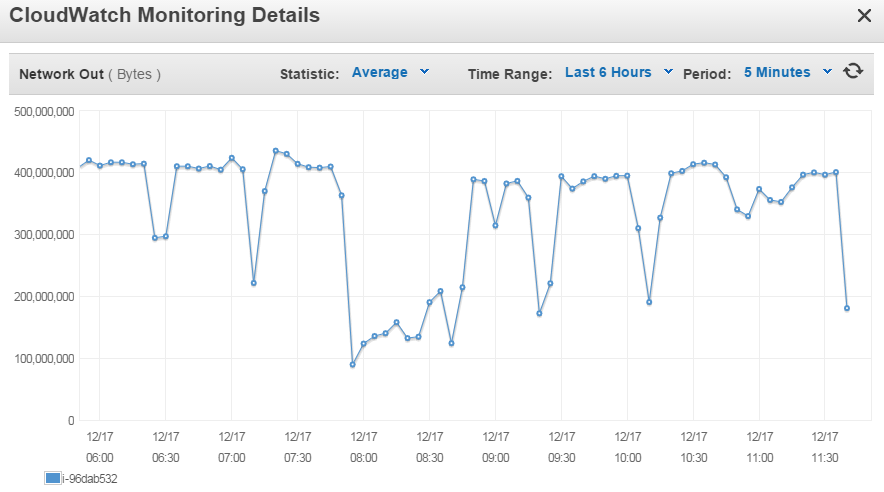The height and width of the screenshot is (492, 884).
Task: Click the 10:00 x-axis time label
Action: (x=627, y=458)
